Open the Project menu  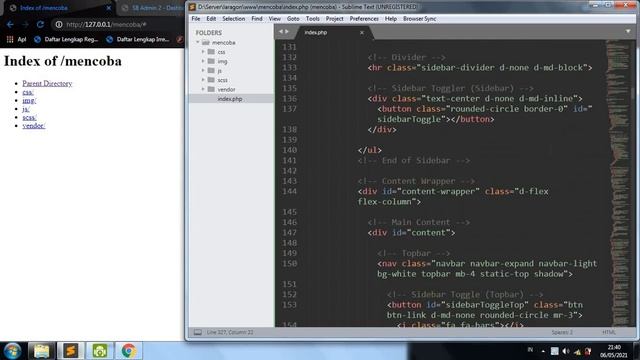click(x=334, y=19)
